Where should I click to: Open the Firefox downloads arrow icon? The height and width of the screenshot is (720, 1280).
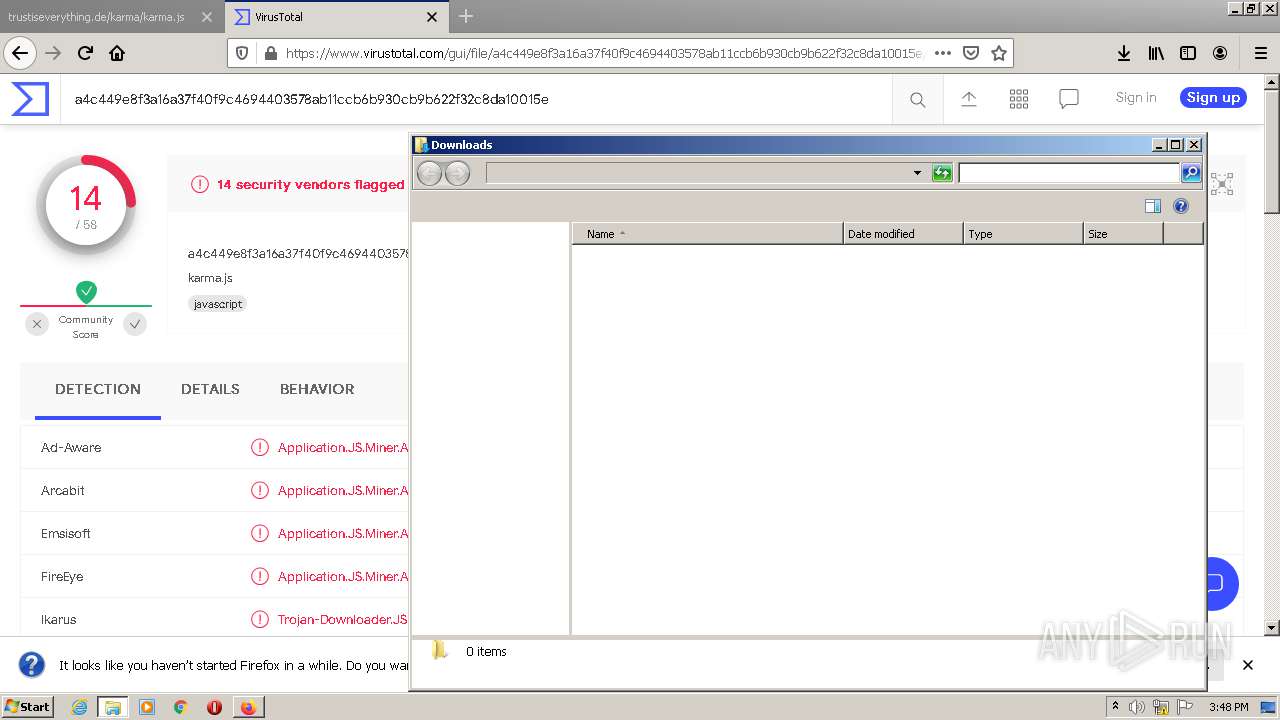[1124, 53]
